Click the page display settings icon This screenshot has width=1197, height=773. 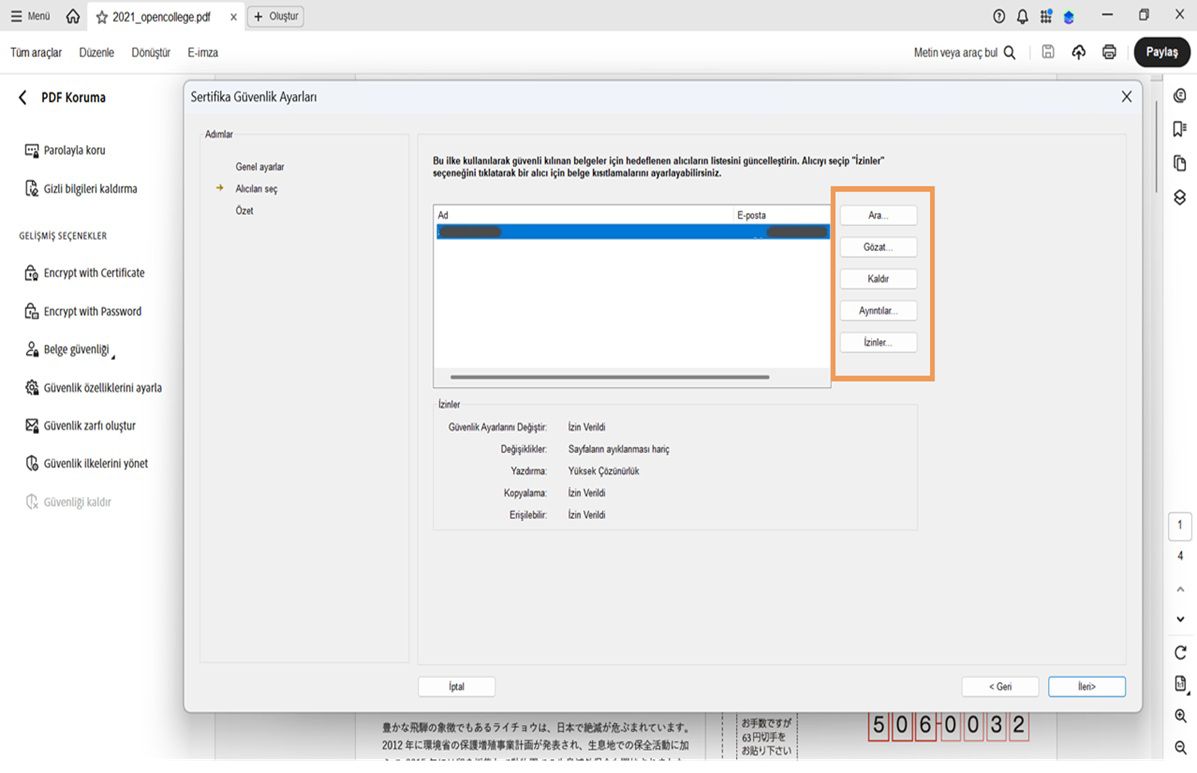(1180, 684)
